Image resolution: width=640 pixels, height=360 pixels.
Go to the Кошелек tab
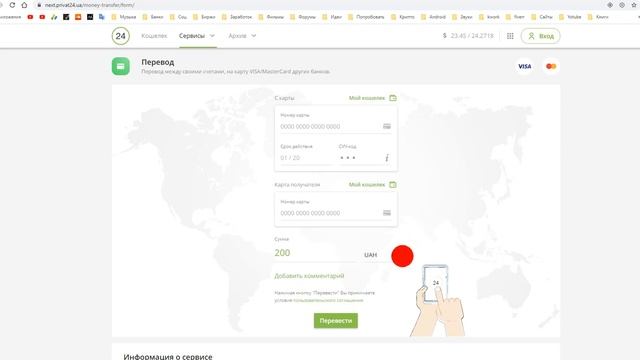154,36
